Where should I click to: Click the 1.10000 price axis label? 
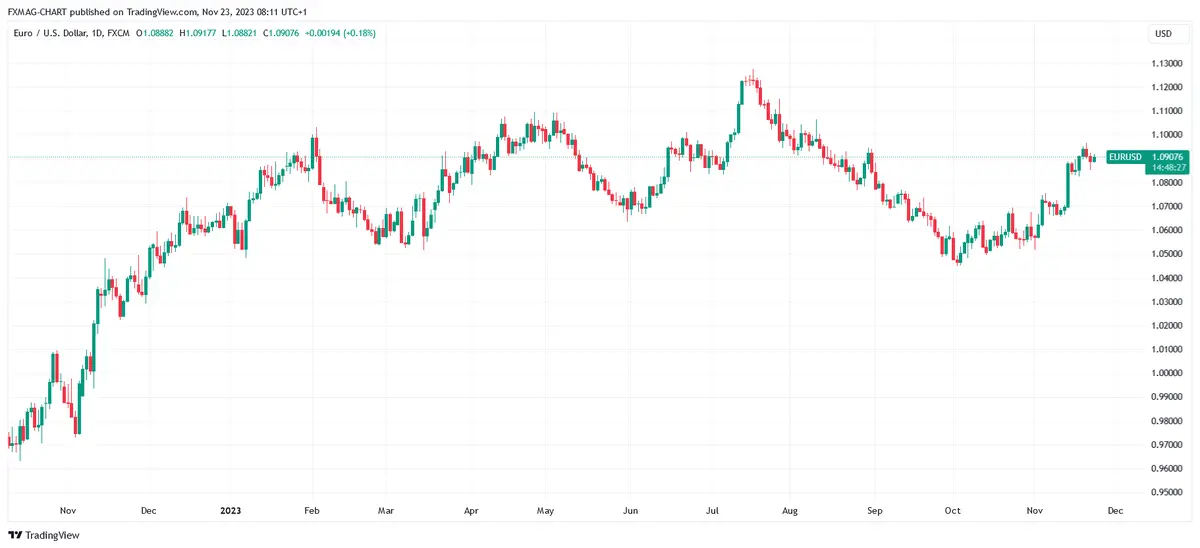[1166, 135]
